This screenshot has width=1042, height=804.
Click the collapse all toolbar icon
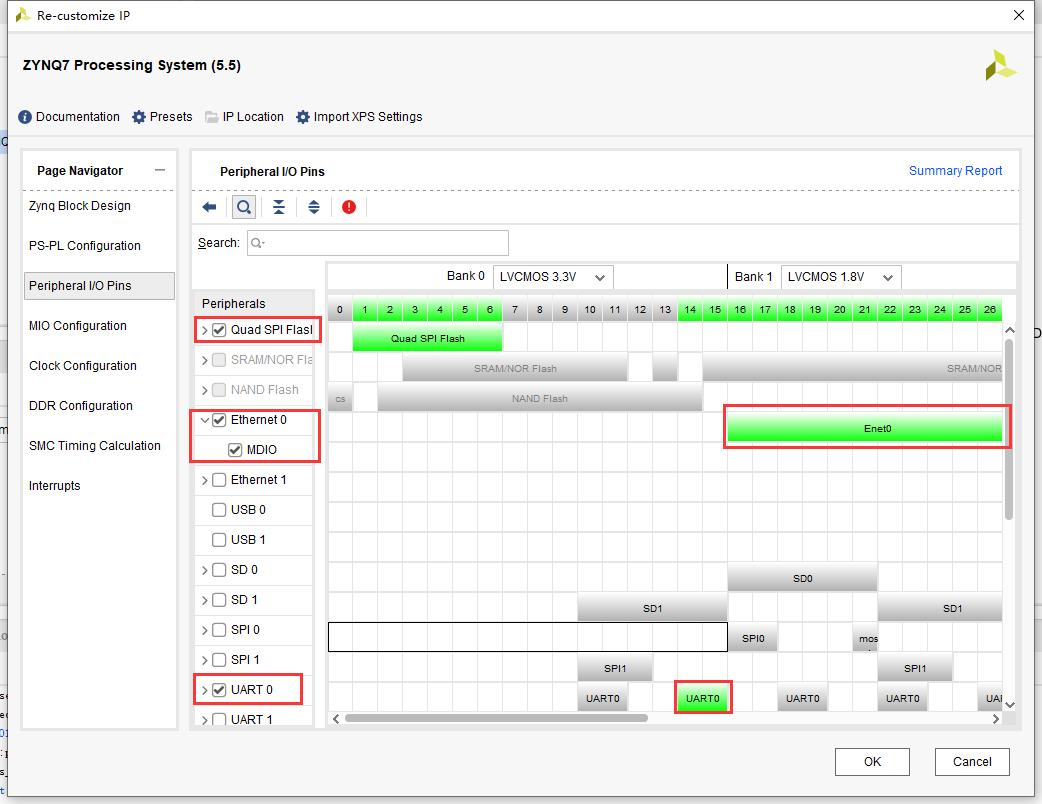pos(279,207)
